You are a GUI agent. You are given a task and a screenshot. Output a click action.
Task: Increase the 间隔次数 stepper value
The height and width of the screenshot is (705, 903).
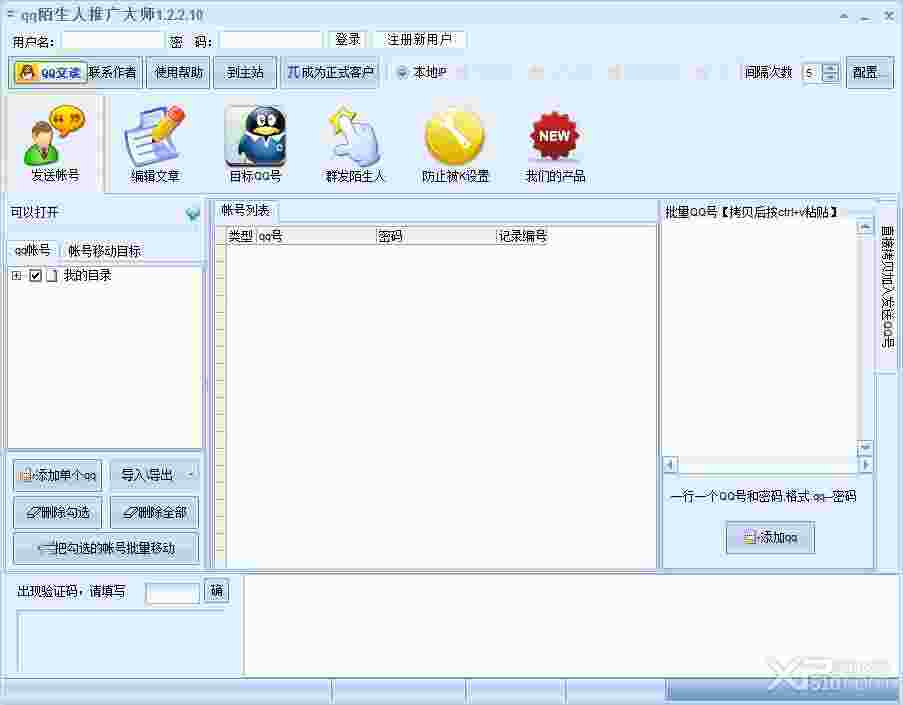[x=830, y=67]
